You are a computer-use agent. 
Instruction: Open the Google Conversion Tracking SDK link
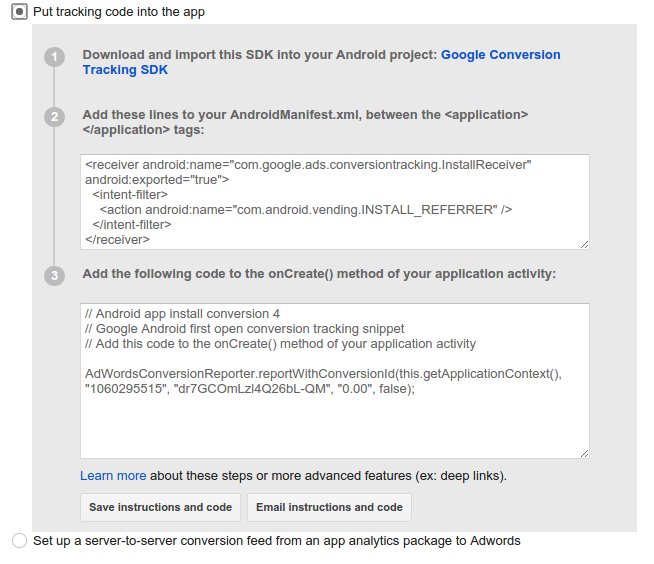[x=500, y=56]
